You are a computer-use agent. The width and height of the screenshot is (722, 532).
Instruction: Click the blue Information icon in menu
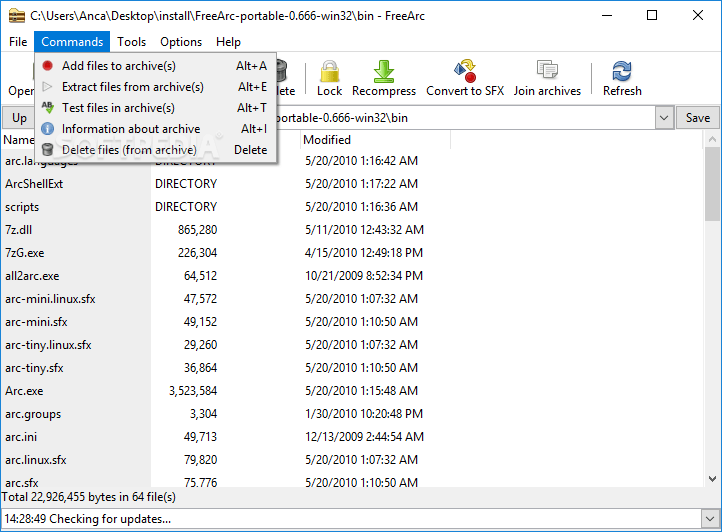pyautogui.click(x=47, y=129)
